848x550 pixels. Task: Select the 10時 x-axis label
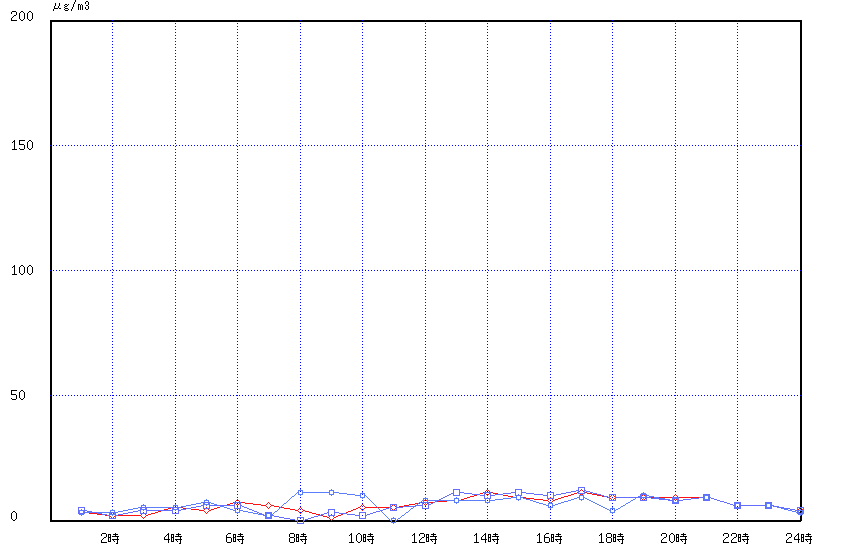click(361, 538)
